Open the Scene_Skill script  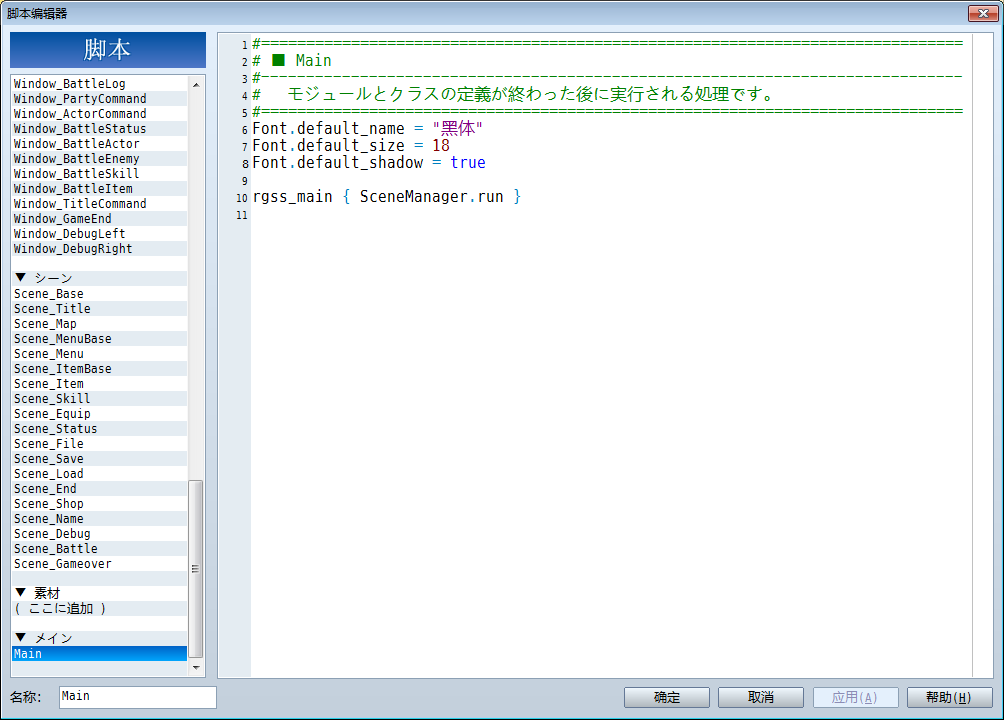click(x=99, y=398)
